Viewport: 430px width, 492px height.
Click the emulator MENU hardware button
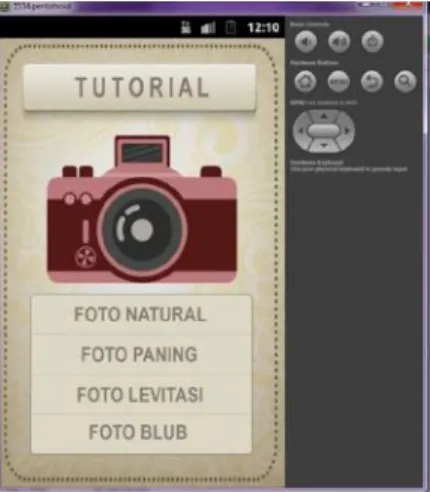pyautogui.click(x=339, y=81)
